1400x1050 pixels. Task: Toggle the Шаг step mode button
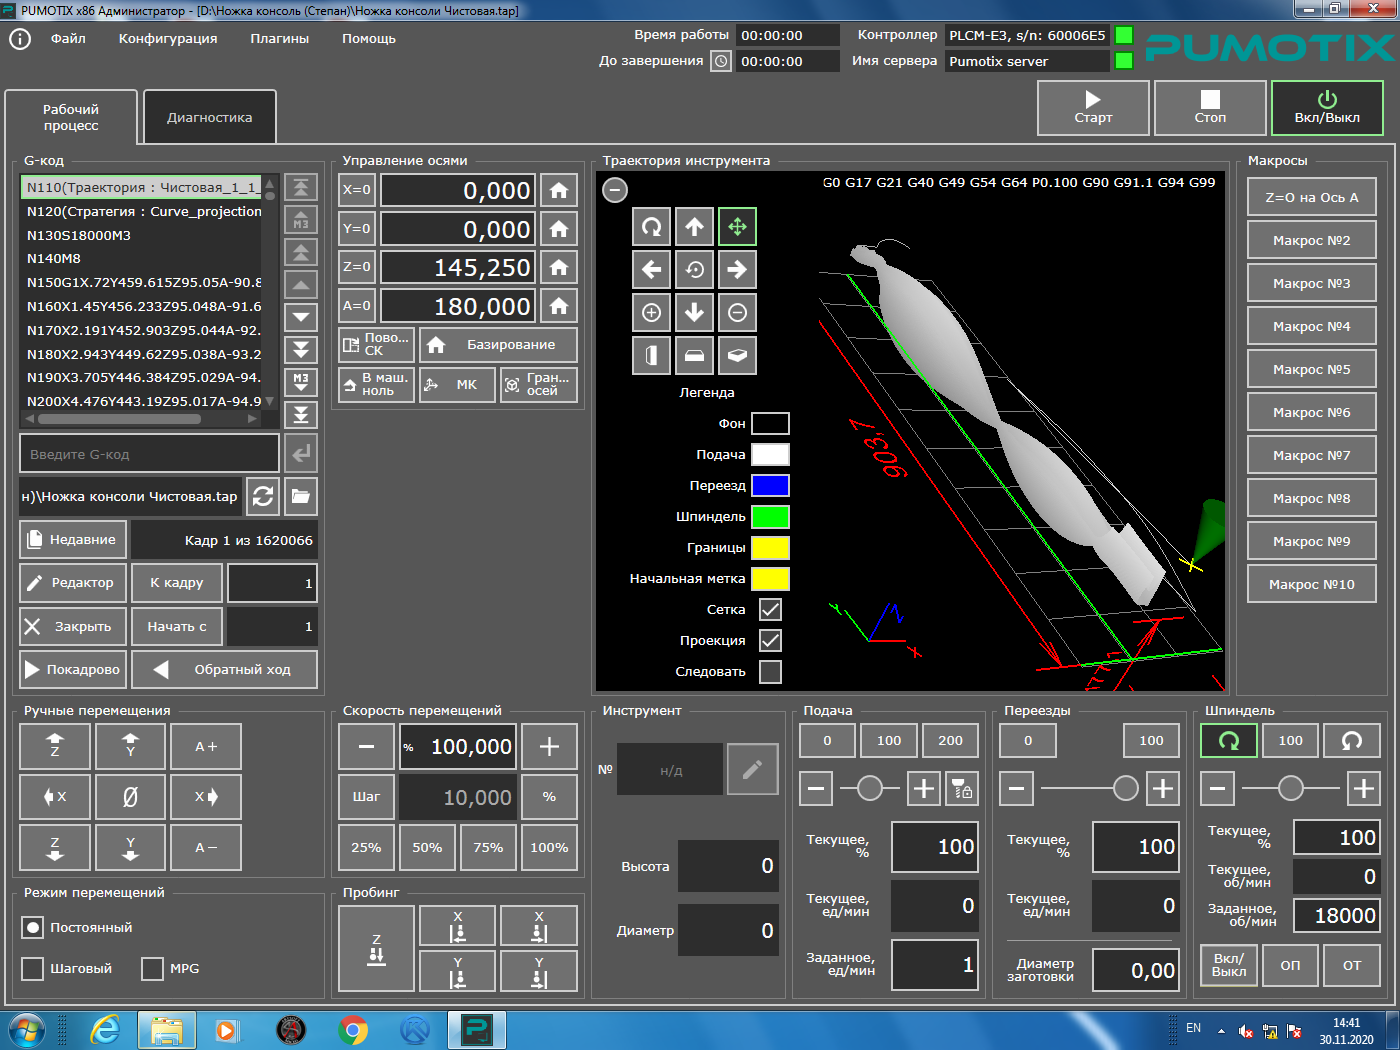pyautogui.click(x=366, y=797)
